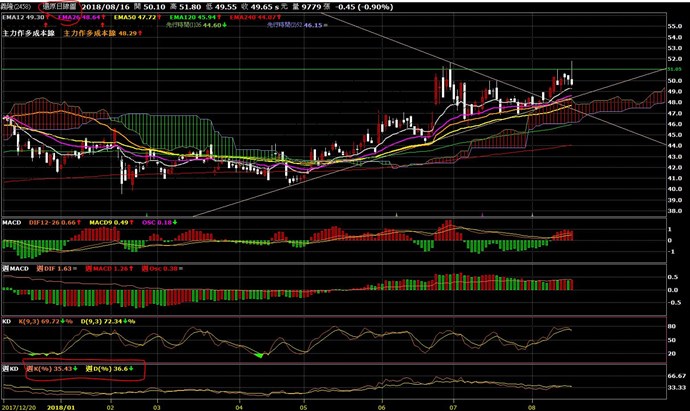Click the 47.0 price axis label
The image size is (690, 411).
[675, 113]
